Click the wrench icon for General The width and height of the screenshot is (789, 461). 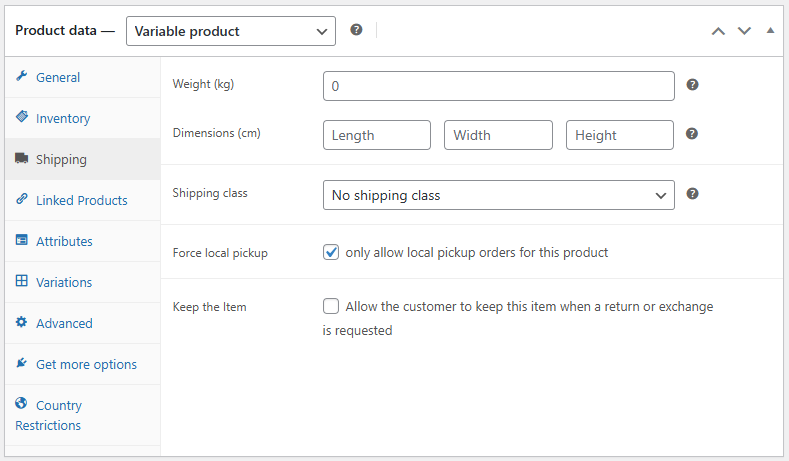click(x=21, y=77)
